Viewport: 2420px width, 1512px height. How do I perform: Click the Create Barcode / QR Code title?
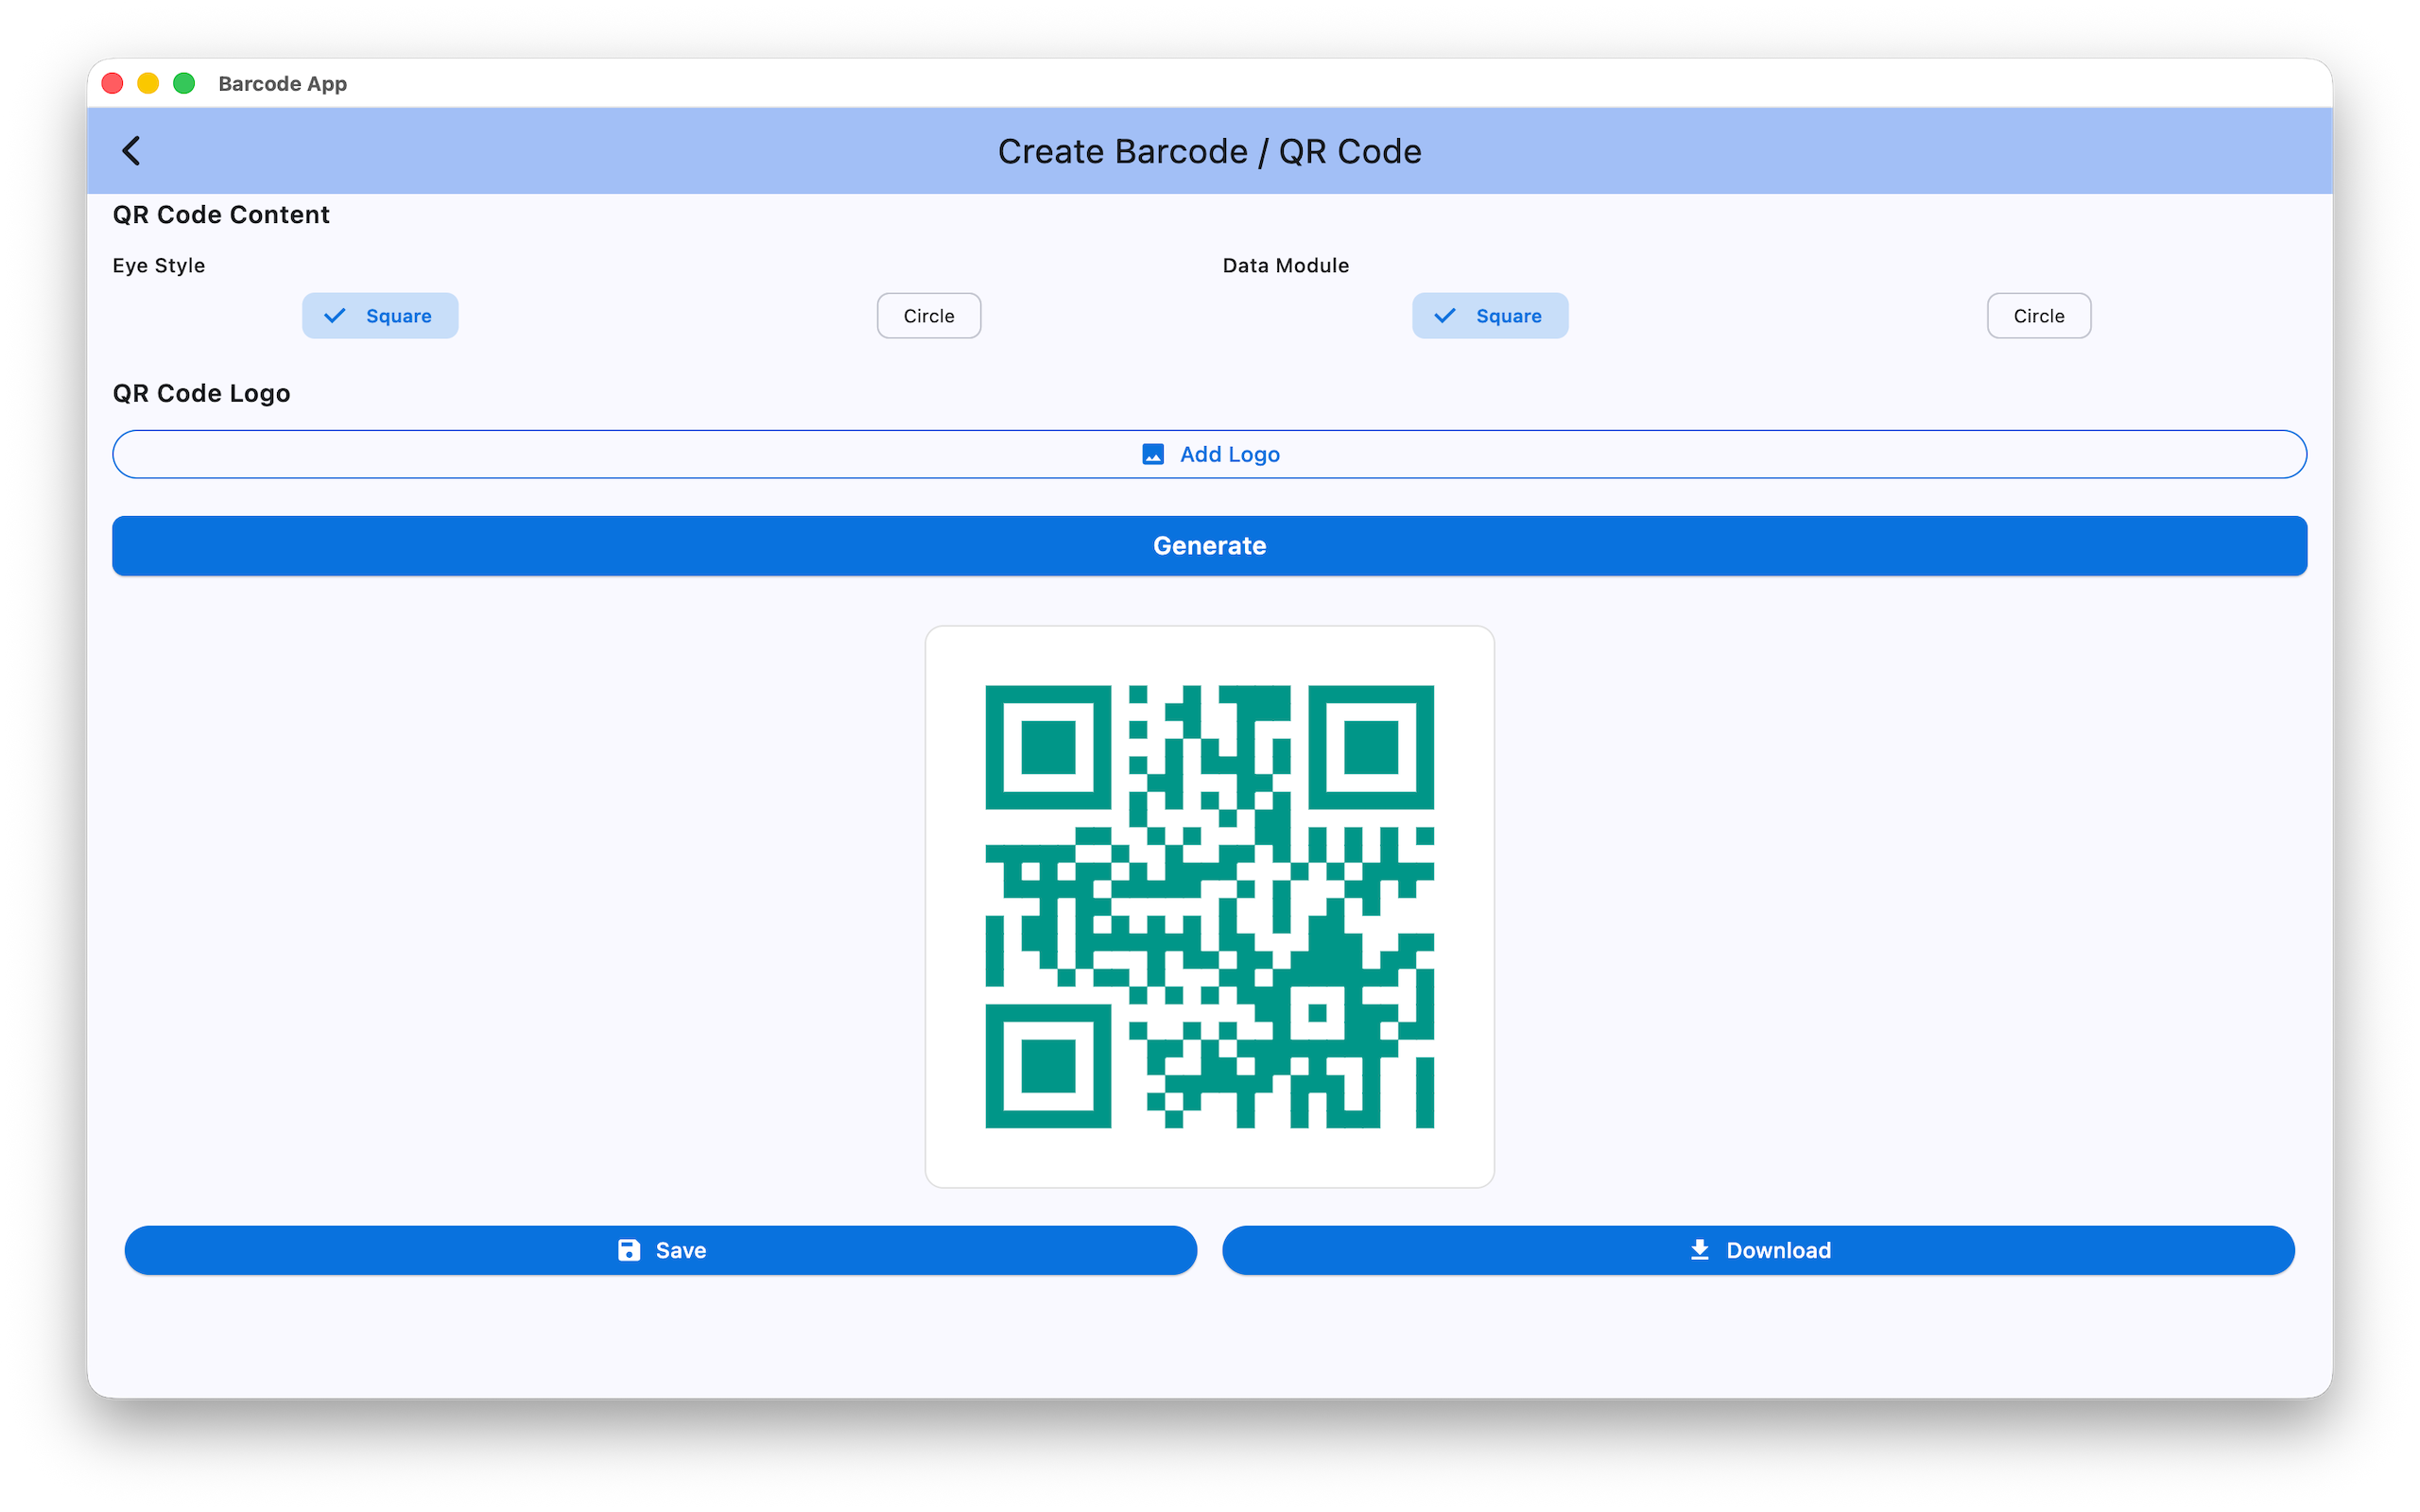1210,151
